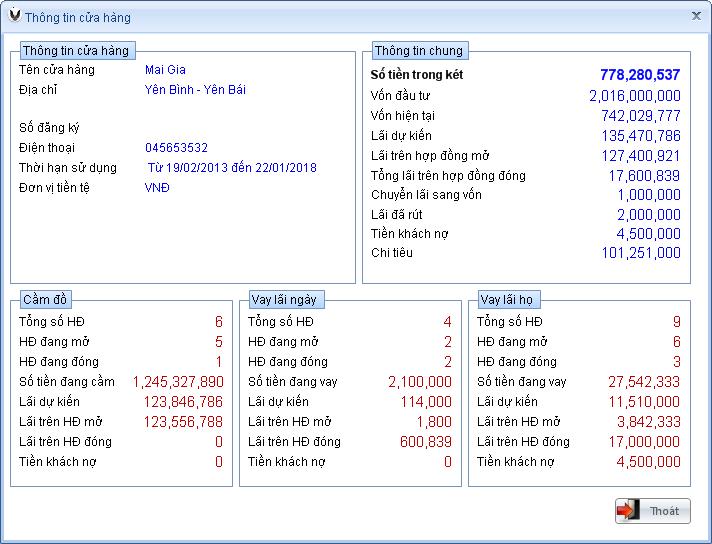
Task: Select address Yên Bình - Yên Bái
Action: pos(195,89)
